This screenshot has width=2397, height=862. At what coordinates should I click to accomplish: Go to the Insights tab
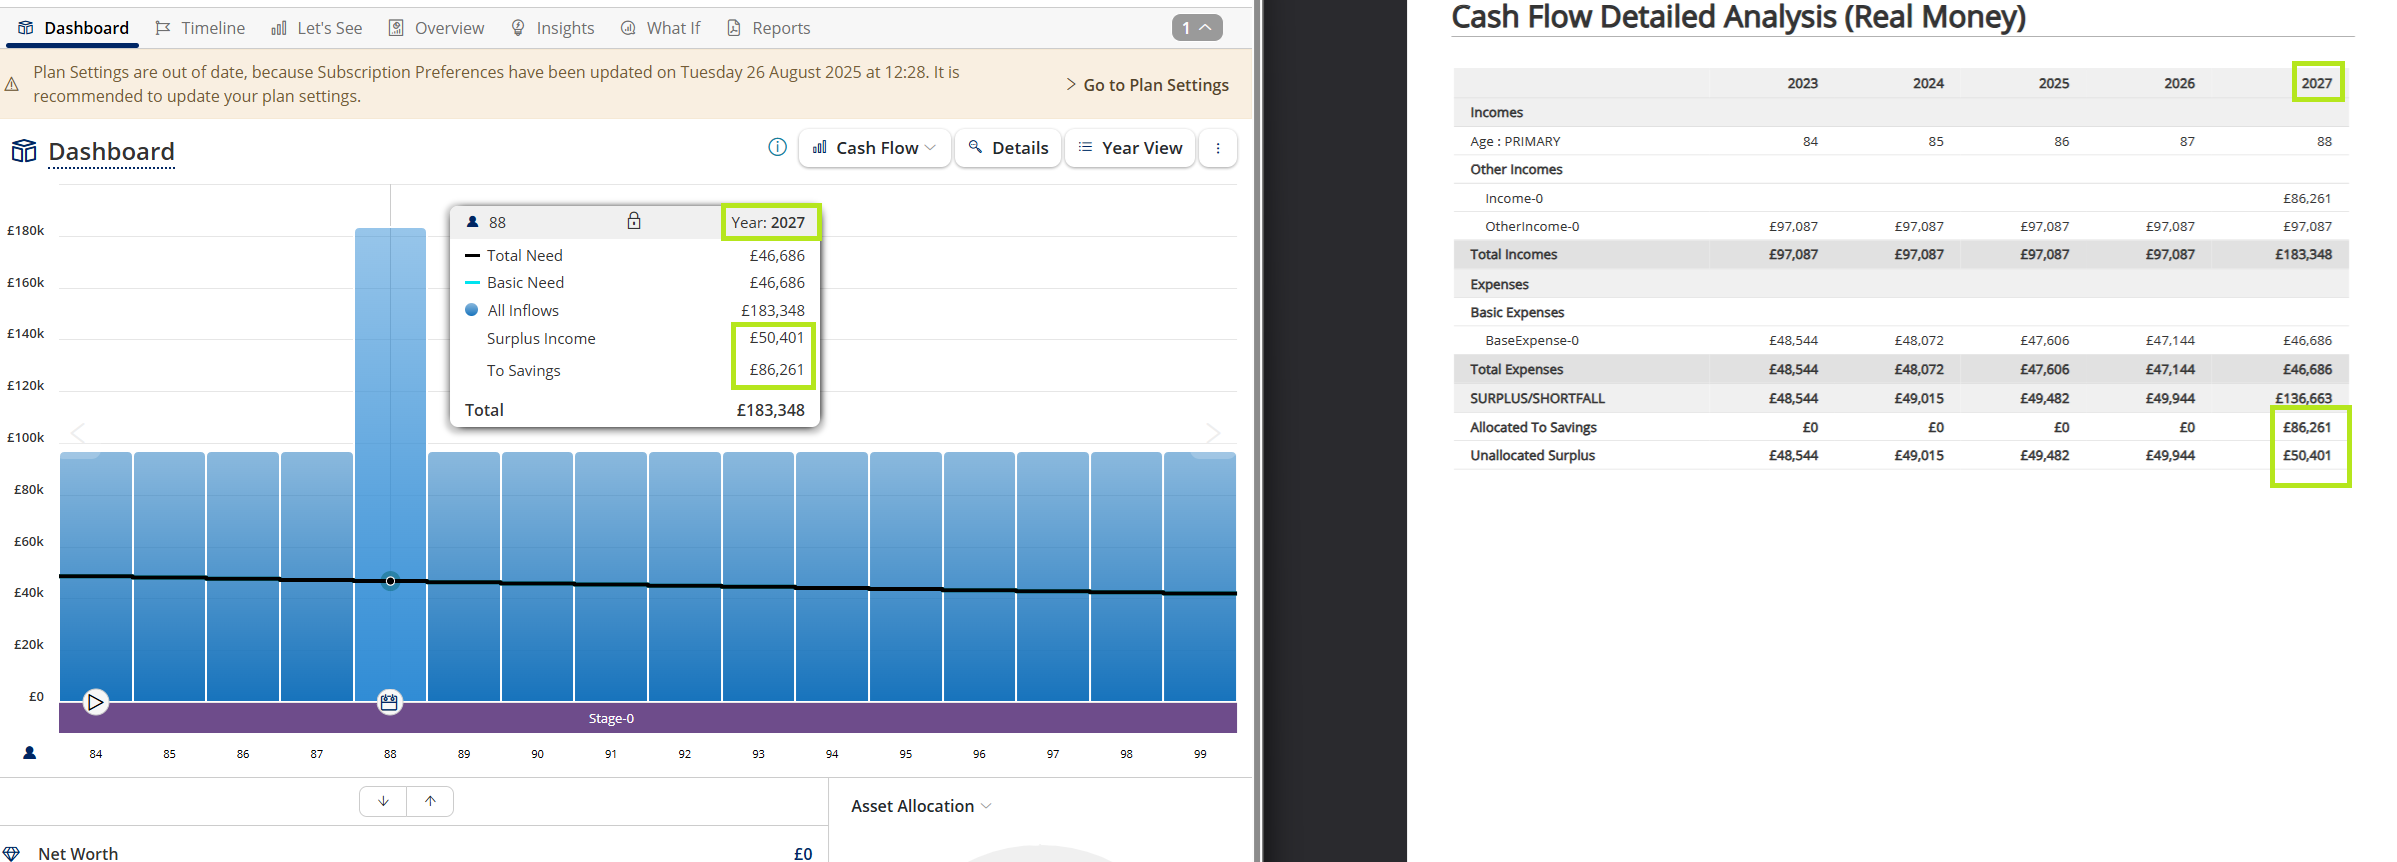coord(552,28)
